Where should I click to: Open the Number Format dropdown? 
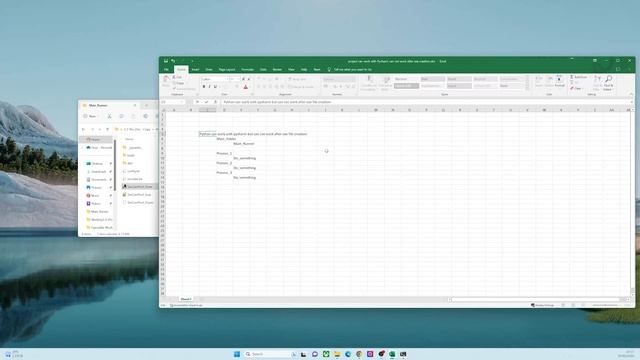[353, 79]
